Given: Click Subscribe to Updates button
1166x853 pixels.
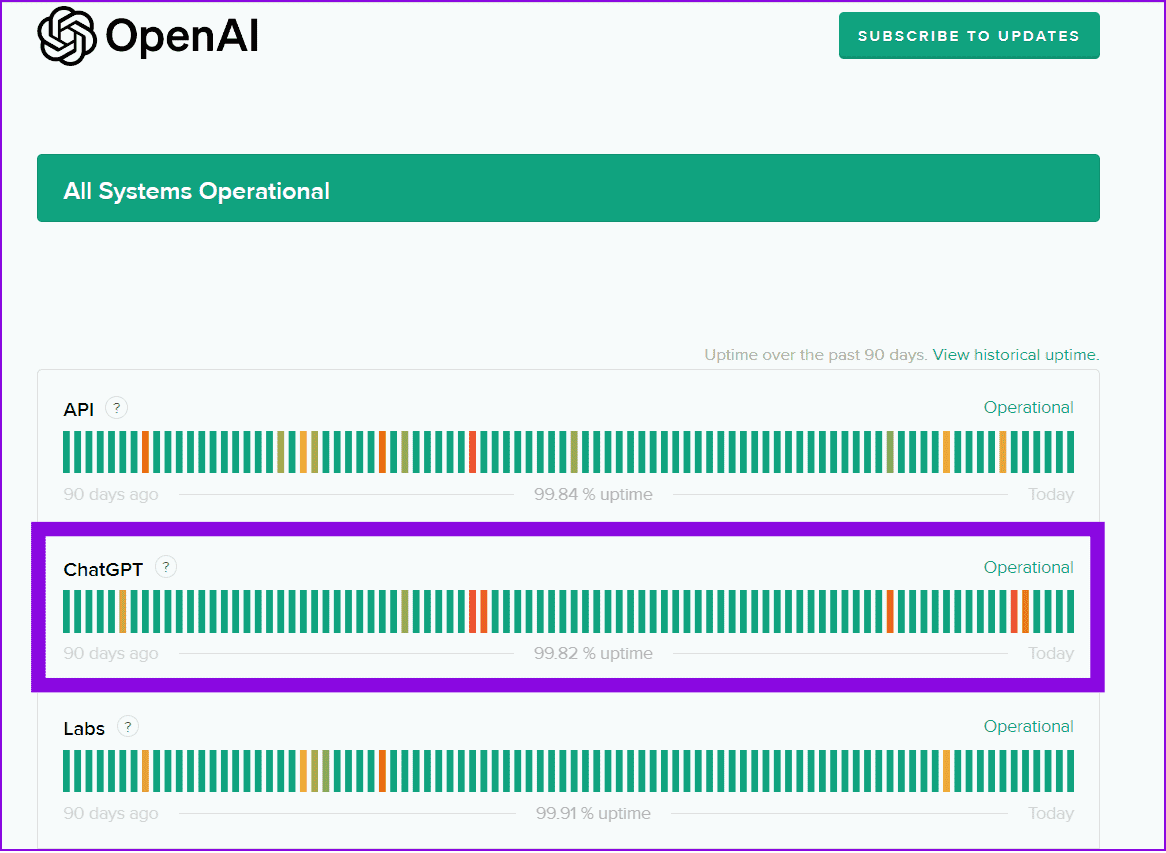Looking at the screenshot, I should point(969,36).
